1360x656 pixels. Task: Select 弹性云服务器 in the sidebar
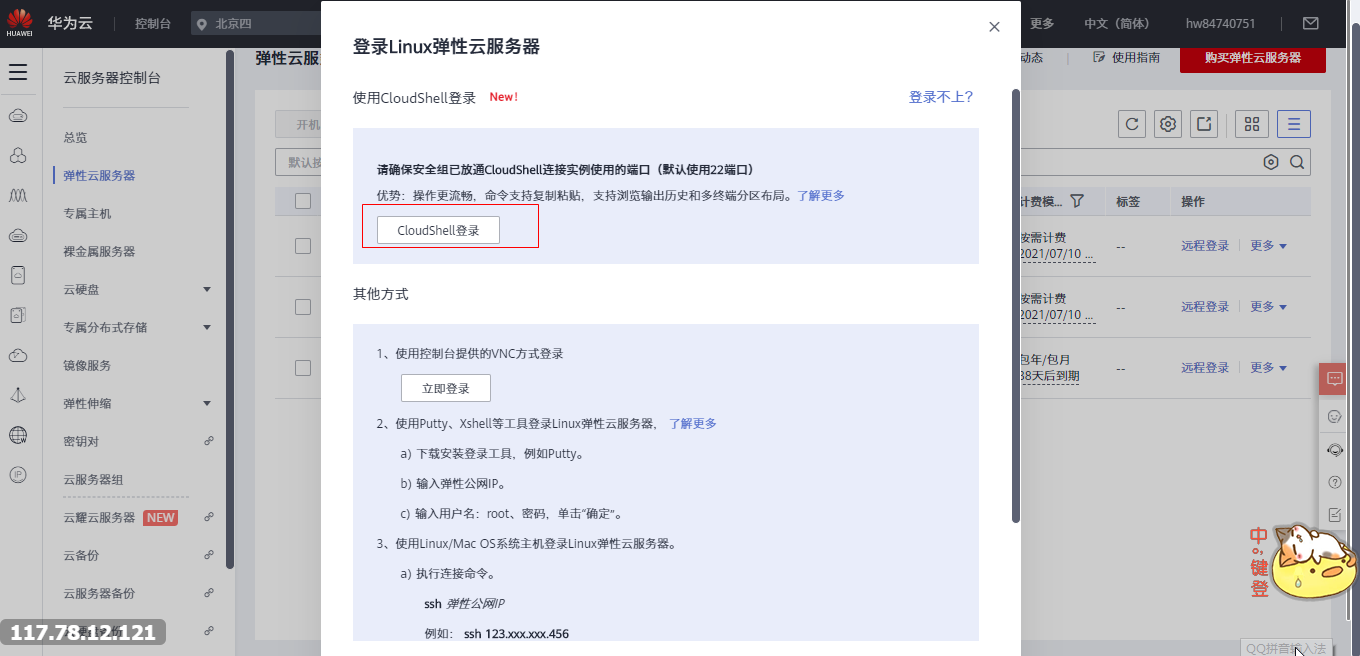point(99,175)
